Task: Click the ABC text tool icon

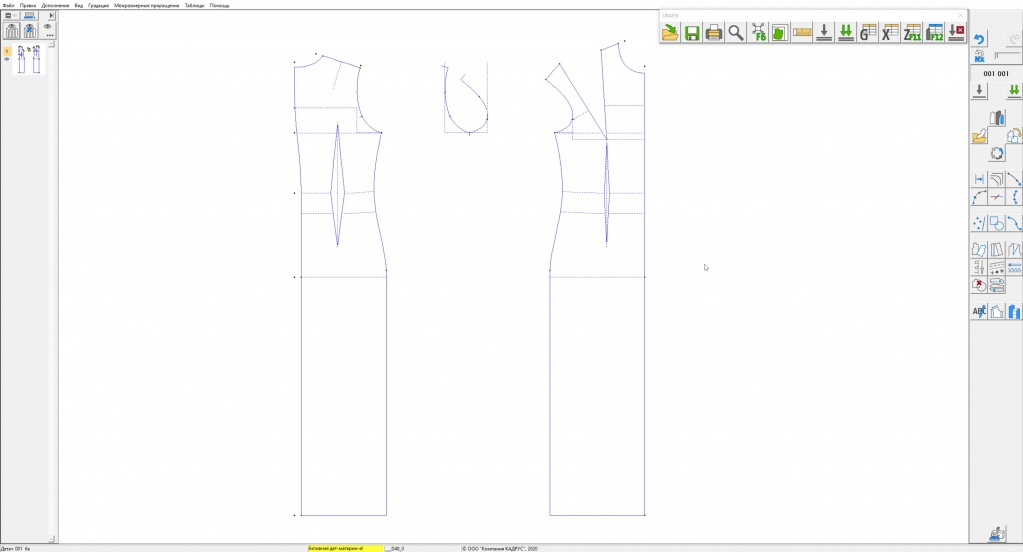Action: [980, 311]
